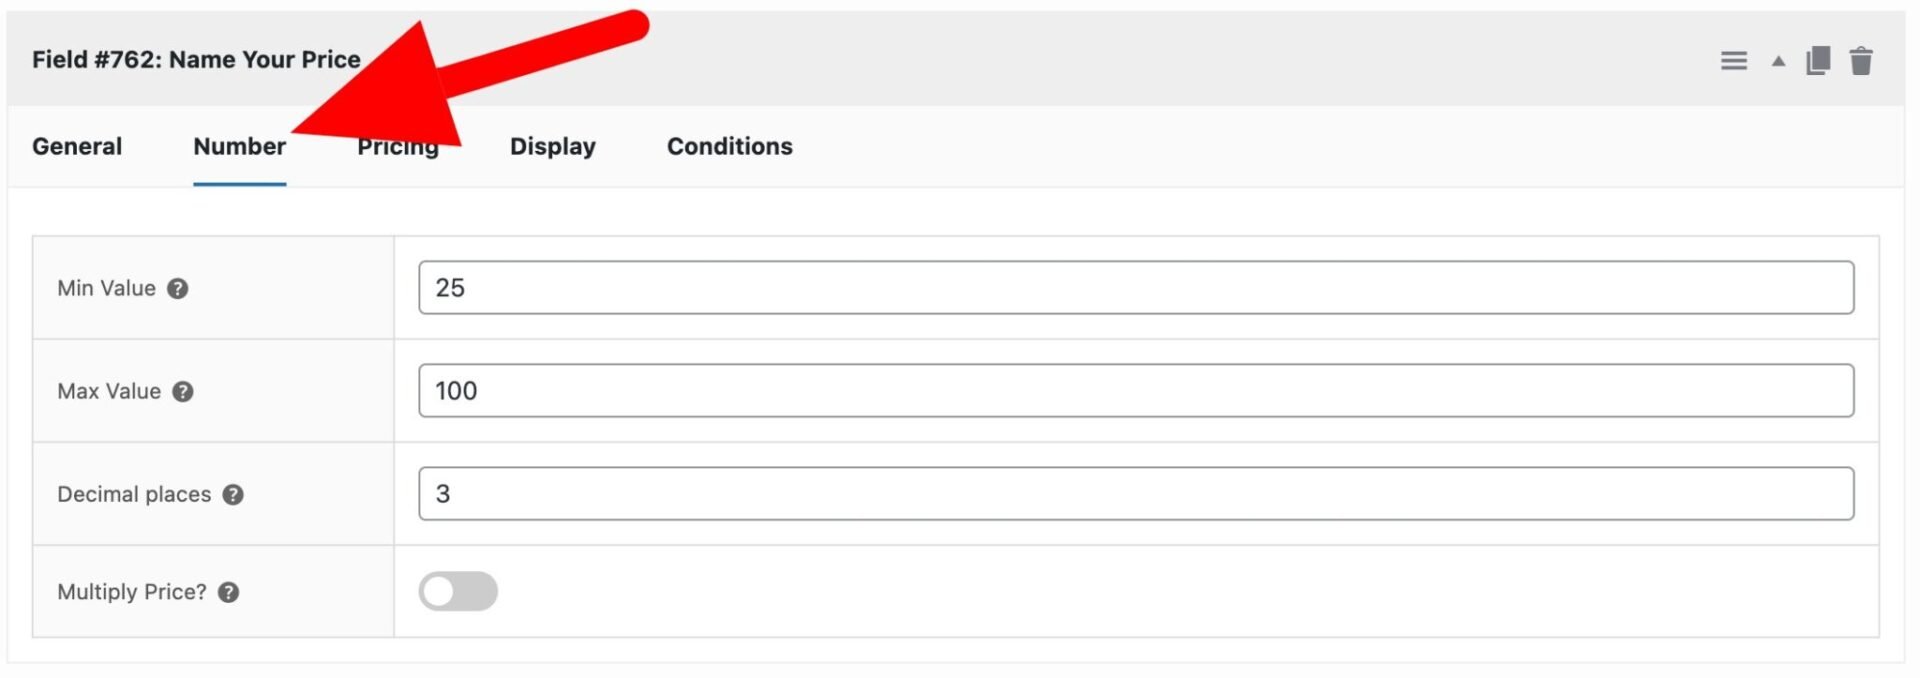Image resolution: width=1920 pixels, height=678 pixels.
Task: Click the hamburger list icon in the field header
Action: click(x=1733, y=60)
